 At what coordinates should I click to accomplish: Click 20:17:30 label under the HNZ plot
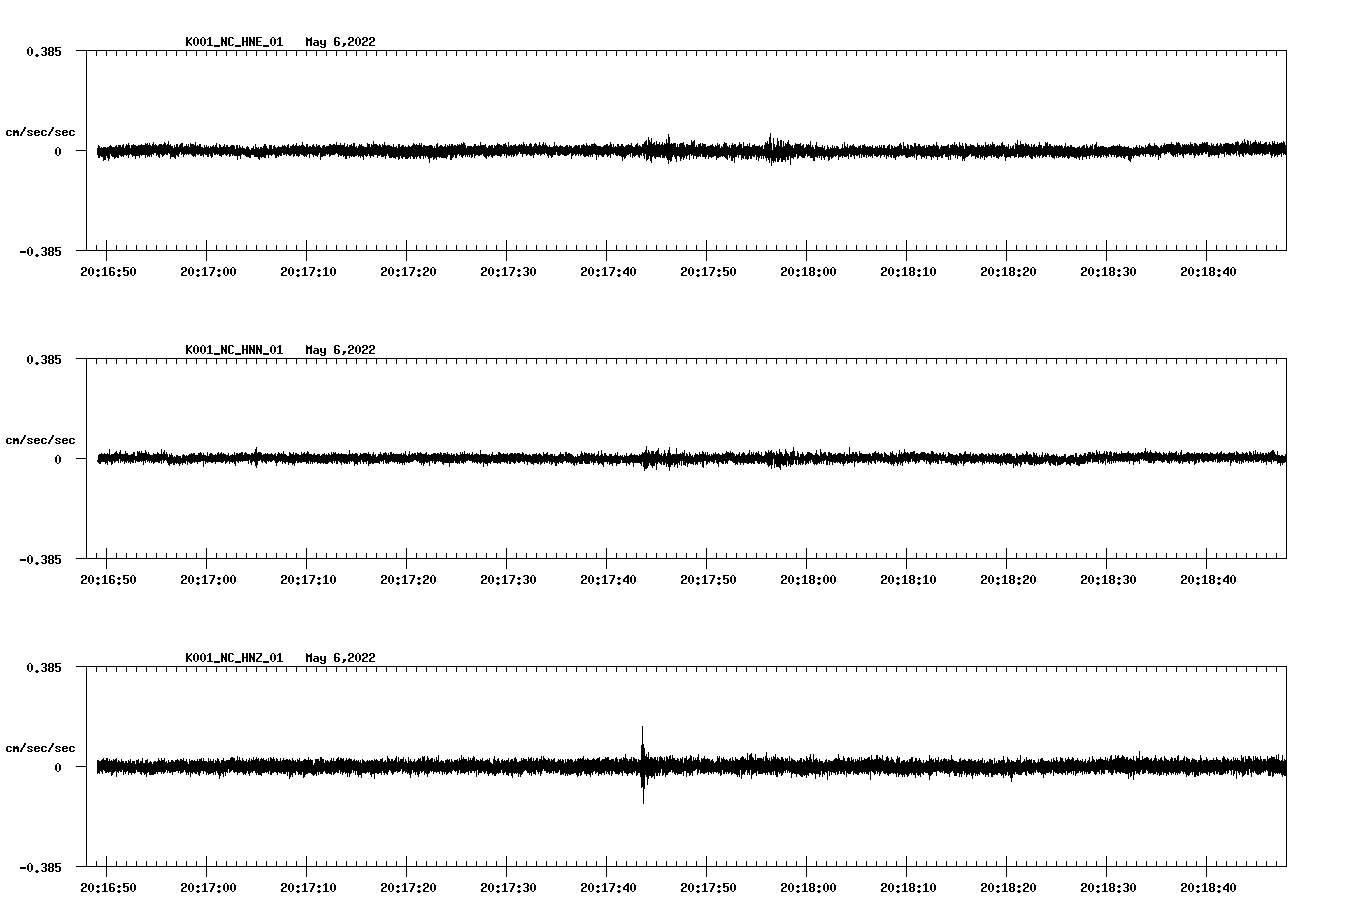tap(508, 888)
